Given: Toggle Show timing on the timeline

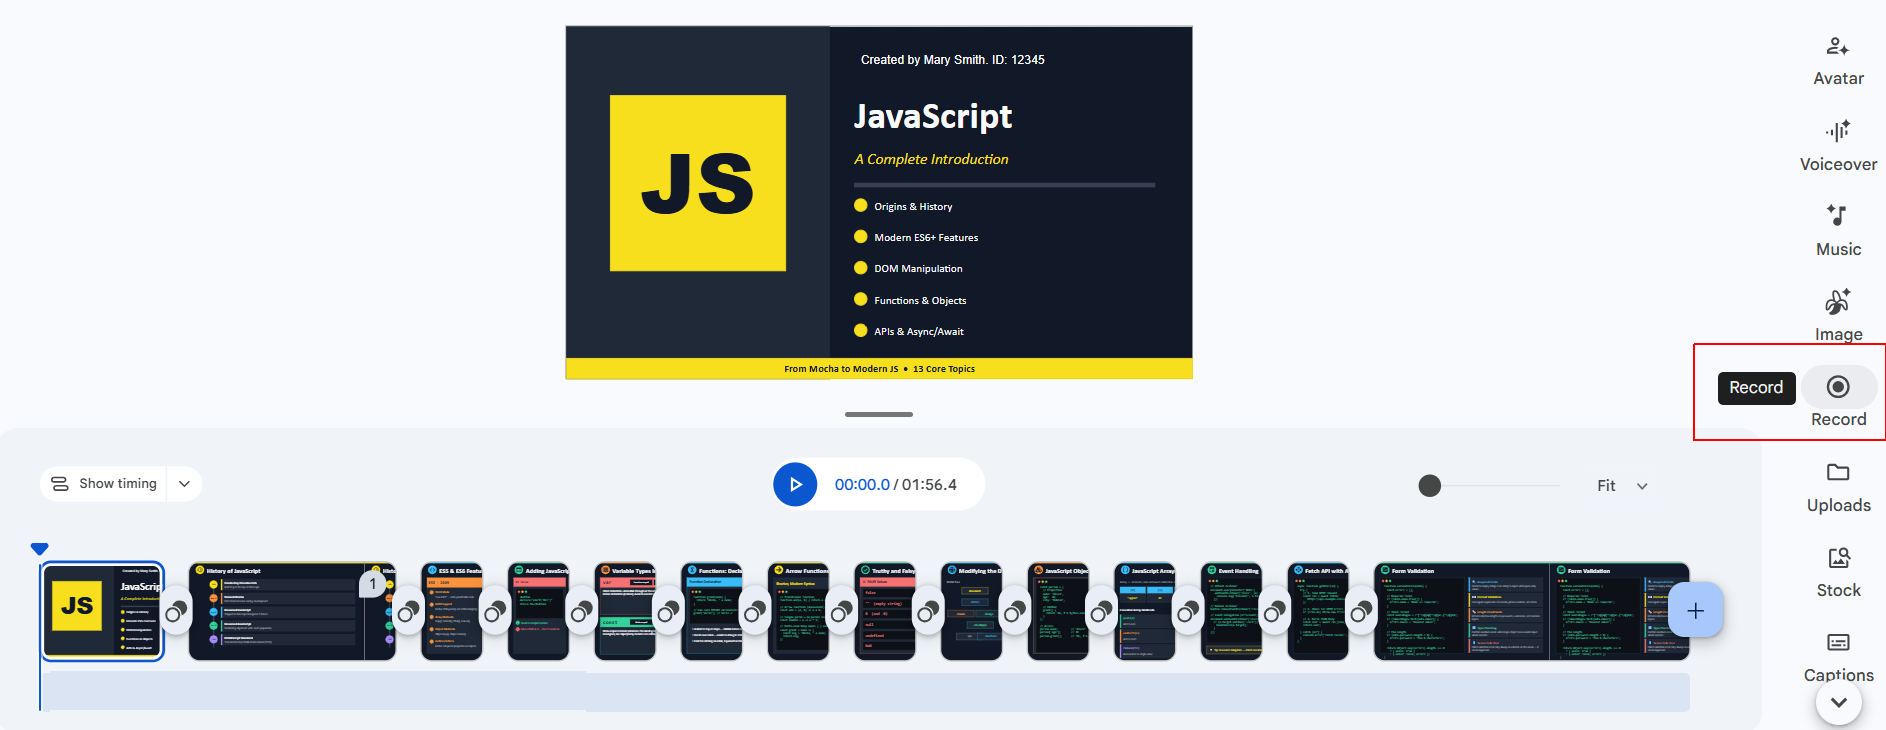Looking at the screenshot, I should tap(105, 484).
